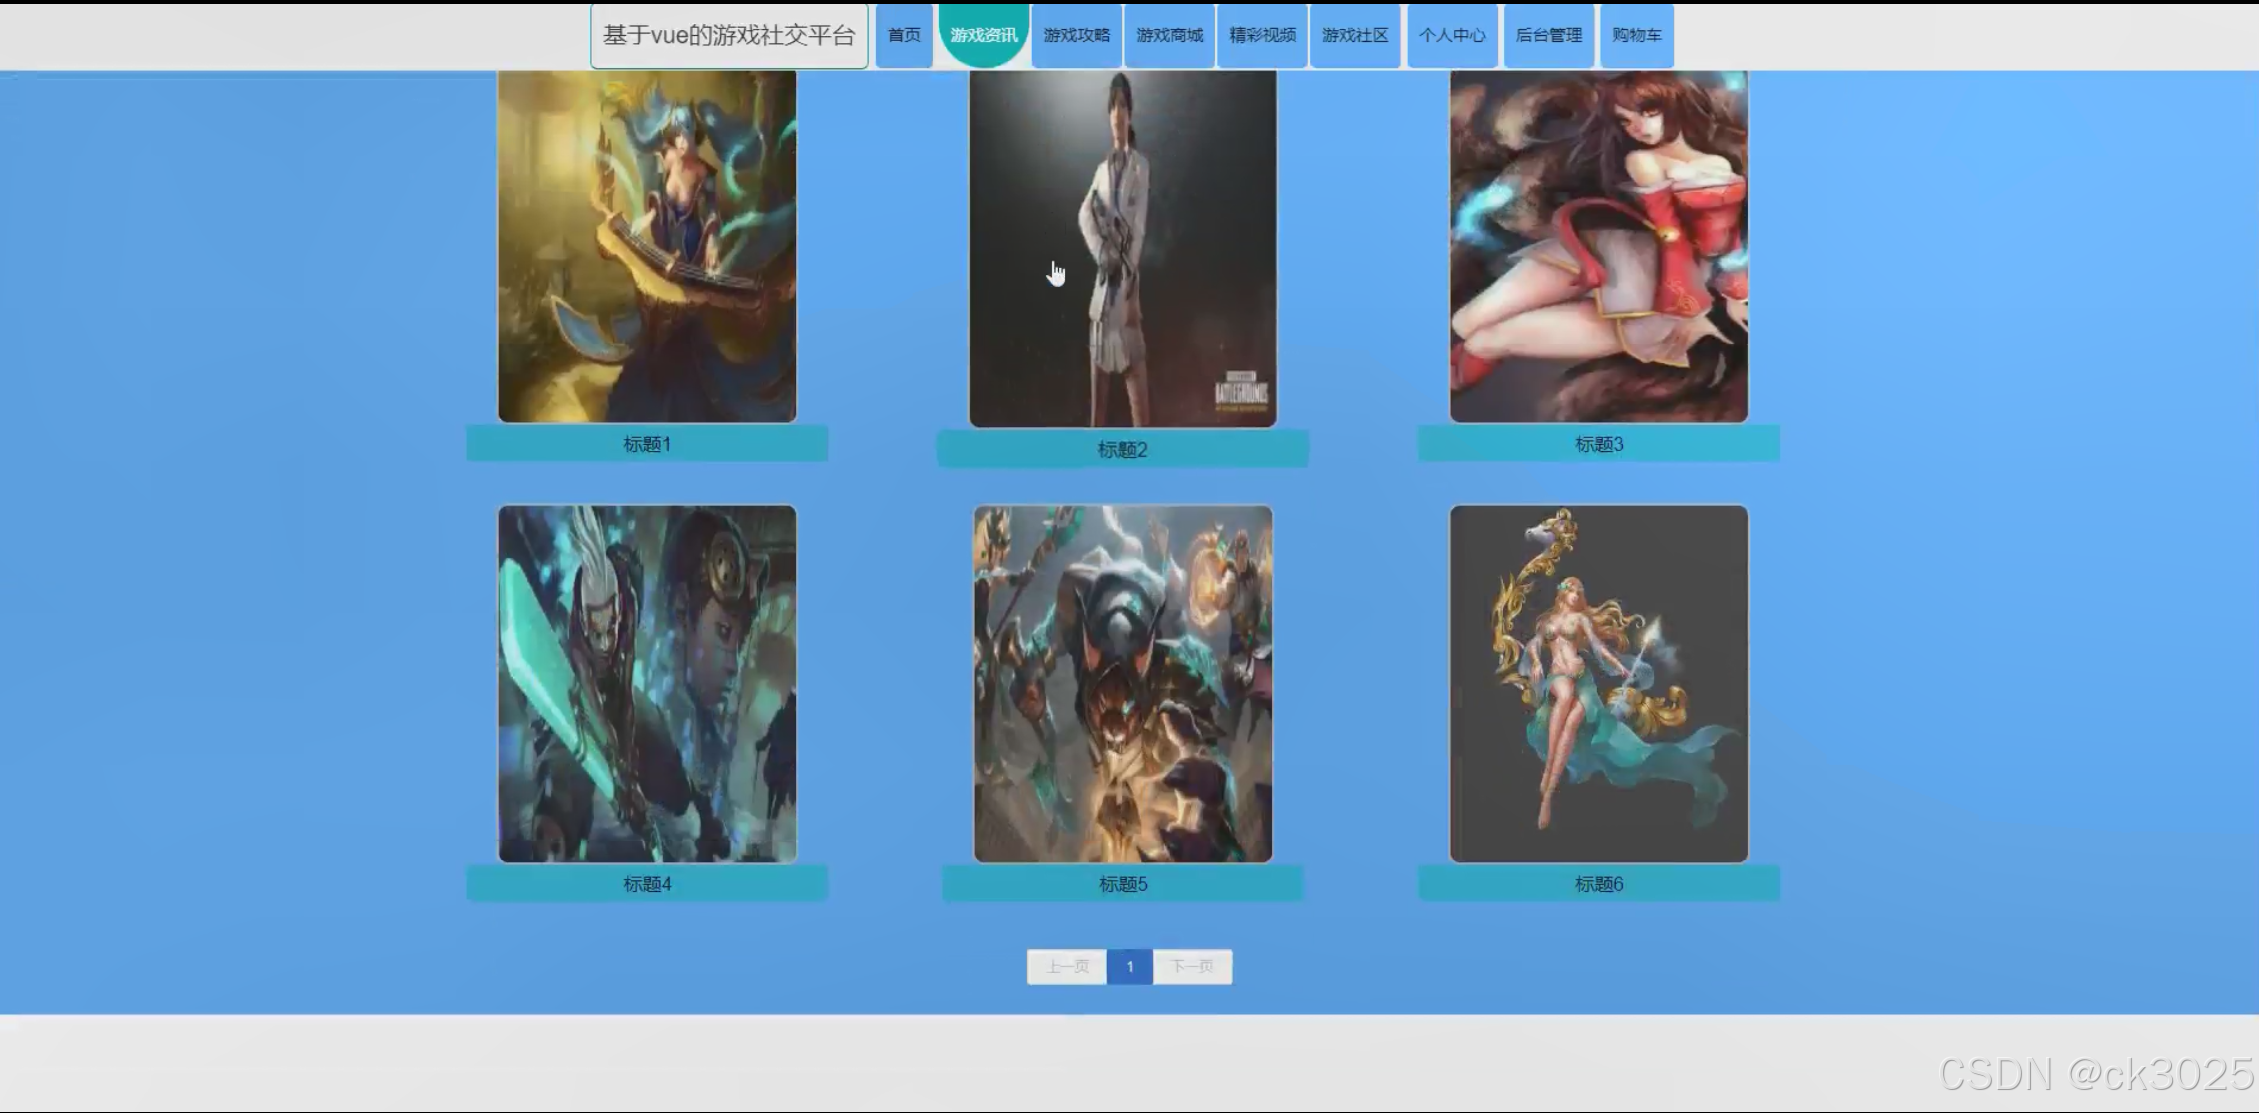Click the 下一页 next page button
2259x1113 pixels.
coord(1192,967)
